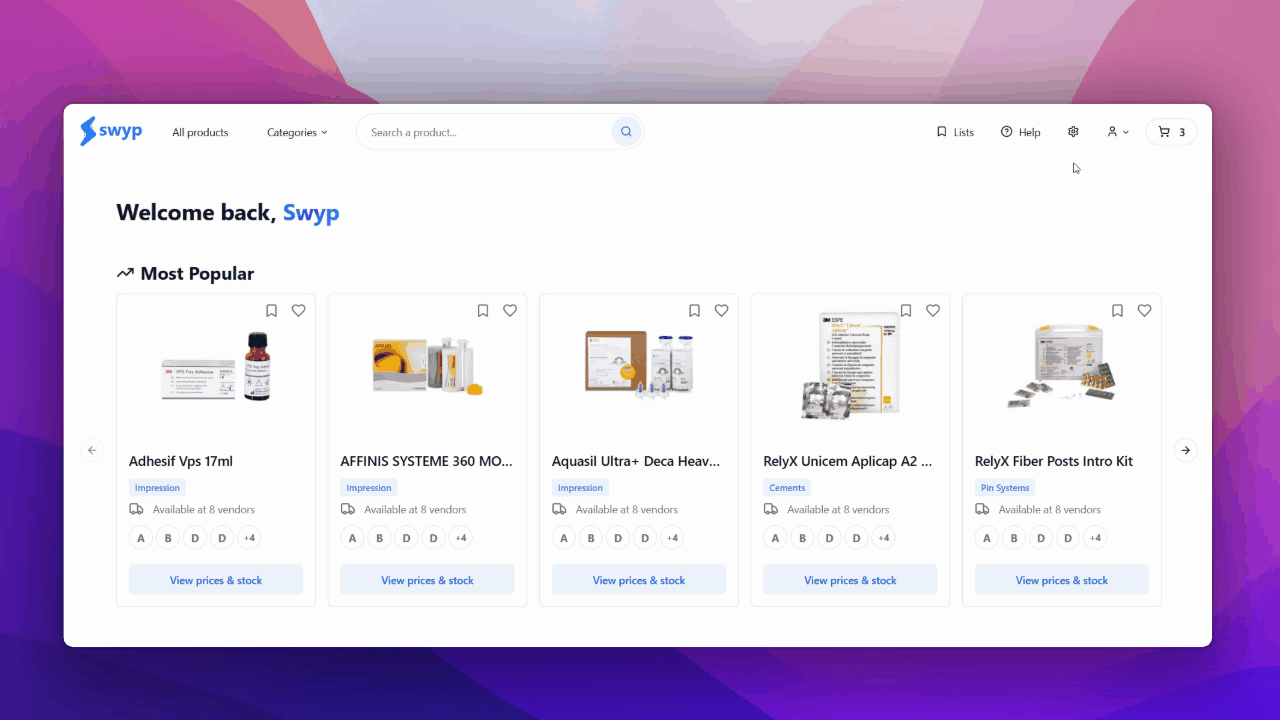Expand +4 vendors on Aquasil card
Viewport: 1280px width, 720px height.
672,538
